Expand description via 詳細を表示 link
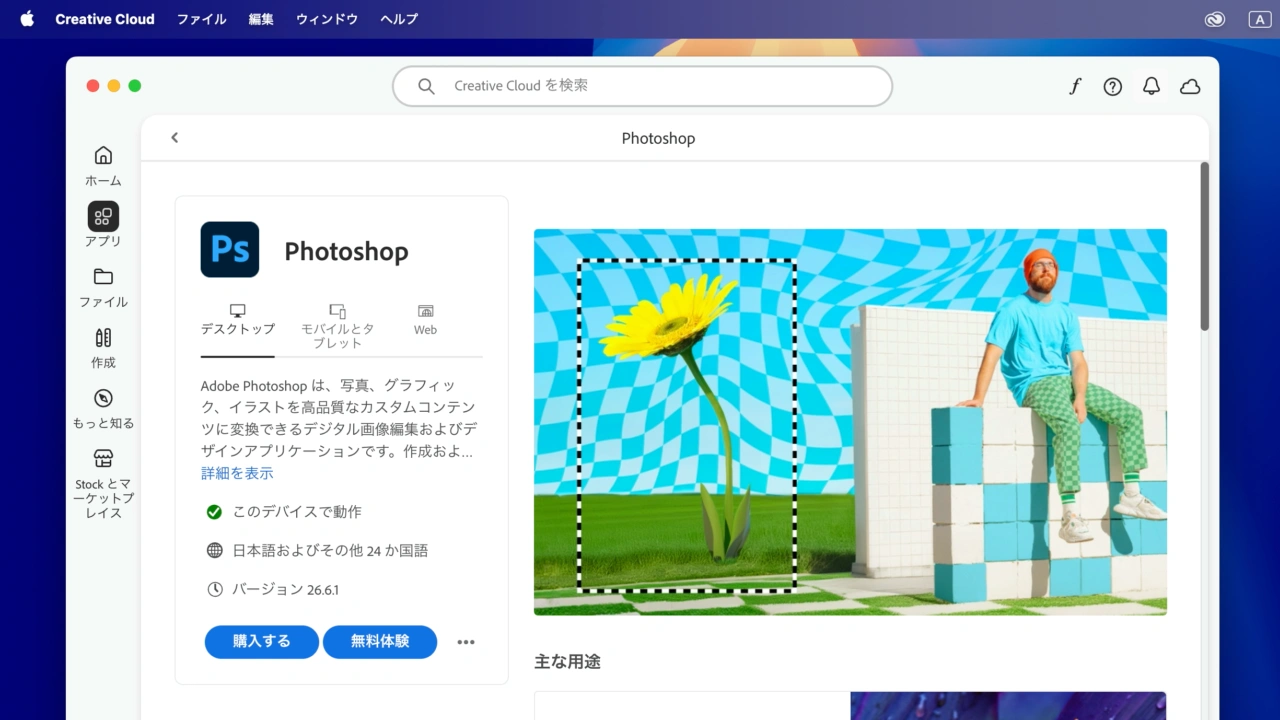Screen dimensions: 1280x720 (x=237, y=473)
